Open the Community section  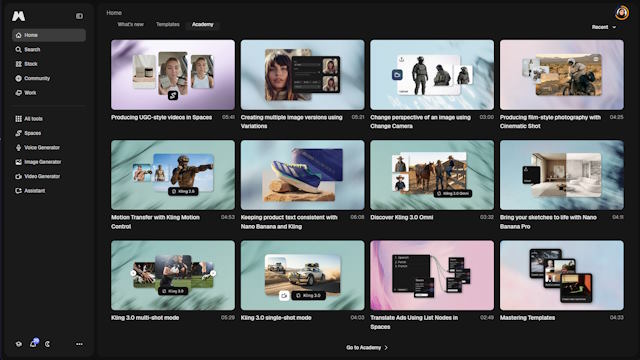point(49,78)
